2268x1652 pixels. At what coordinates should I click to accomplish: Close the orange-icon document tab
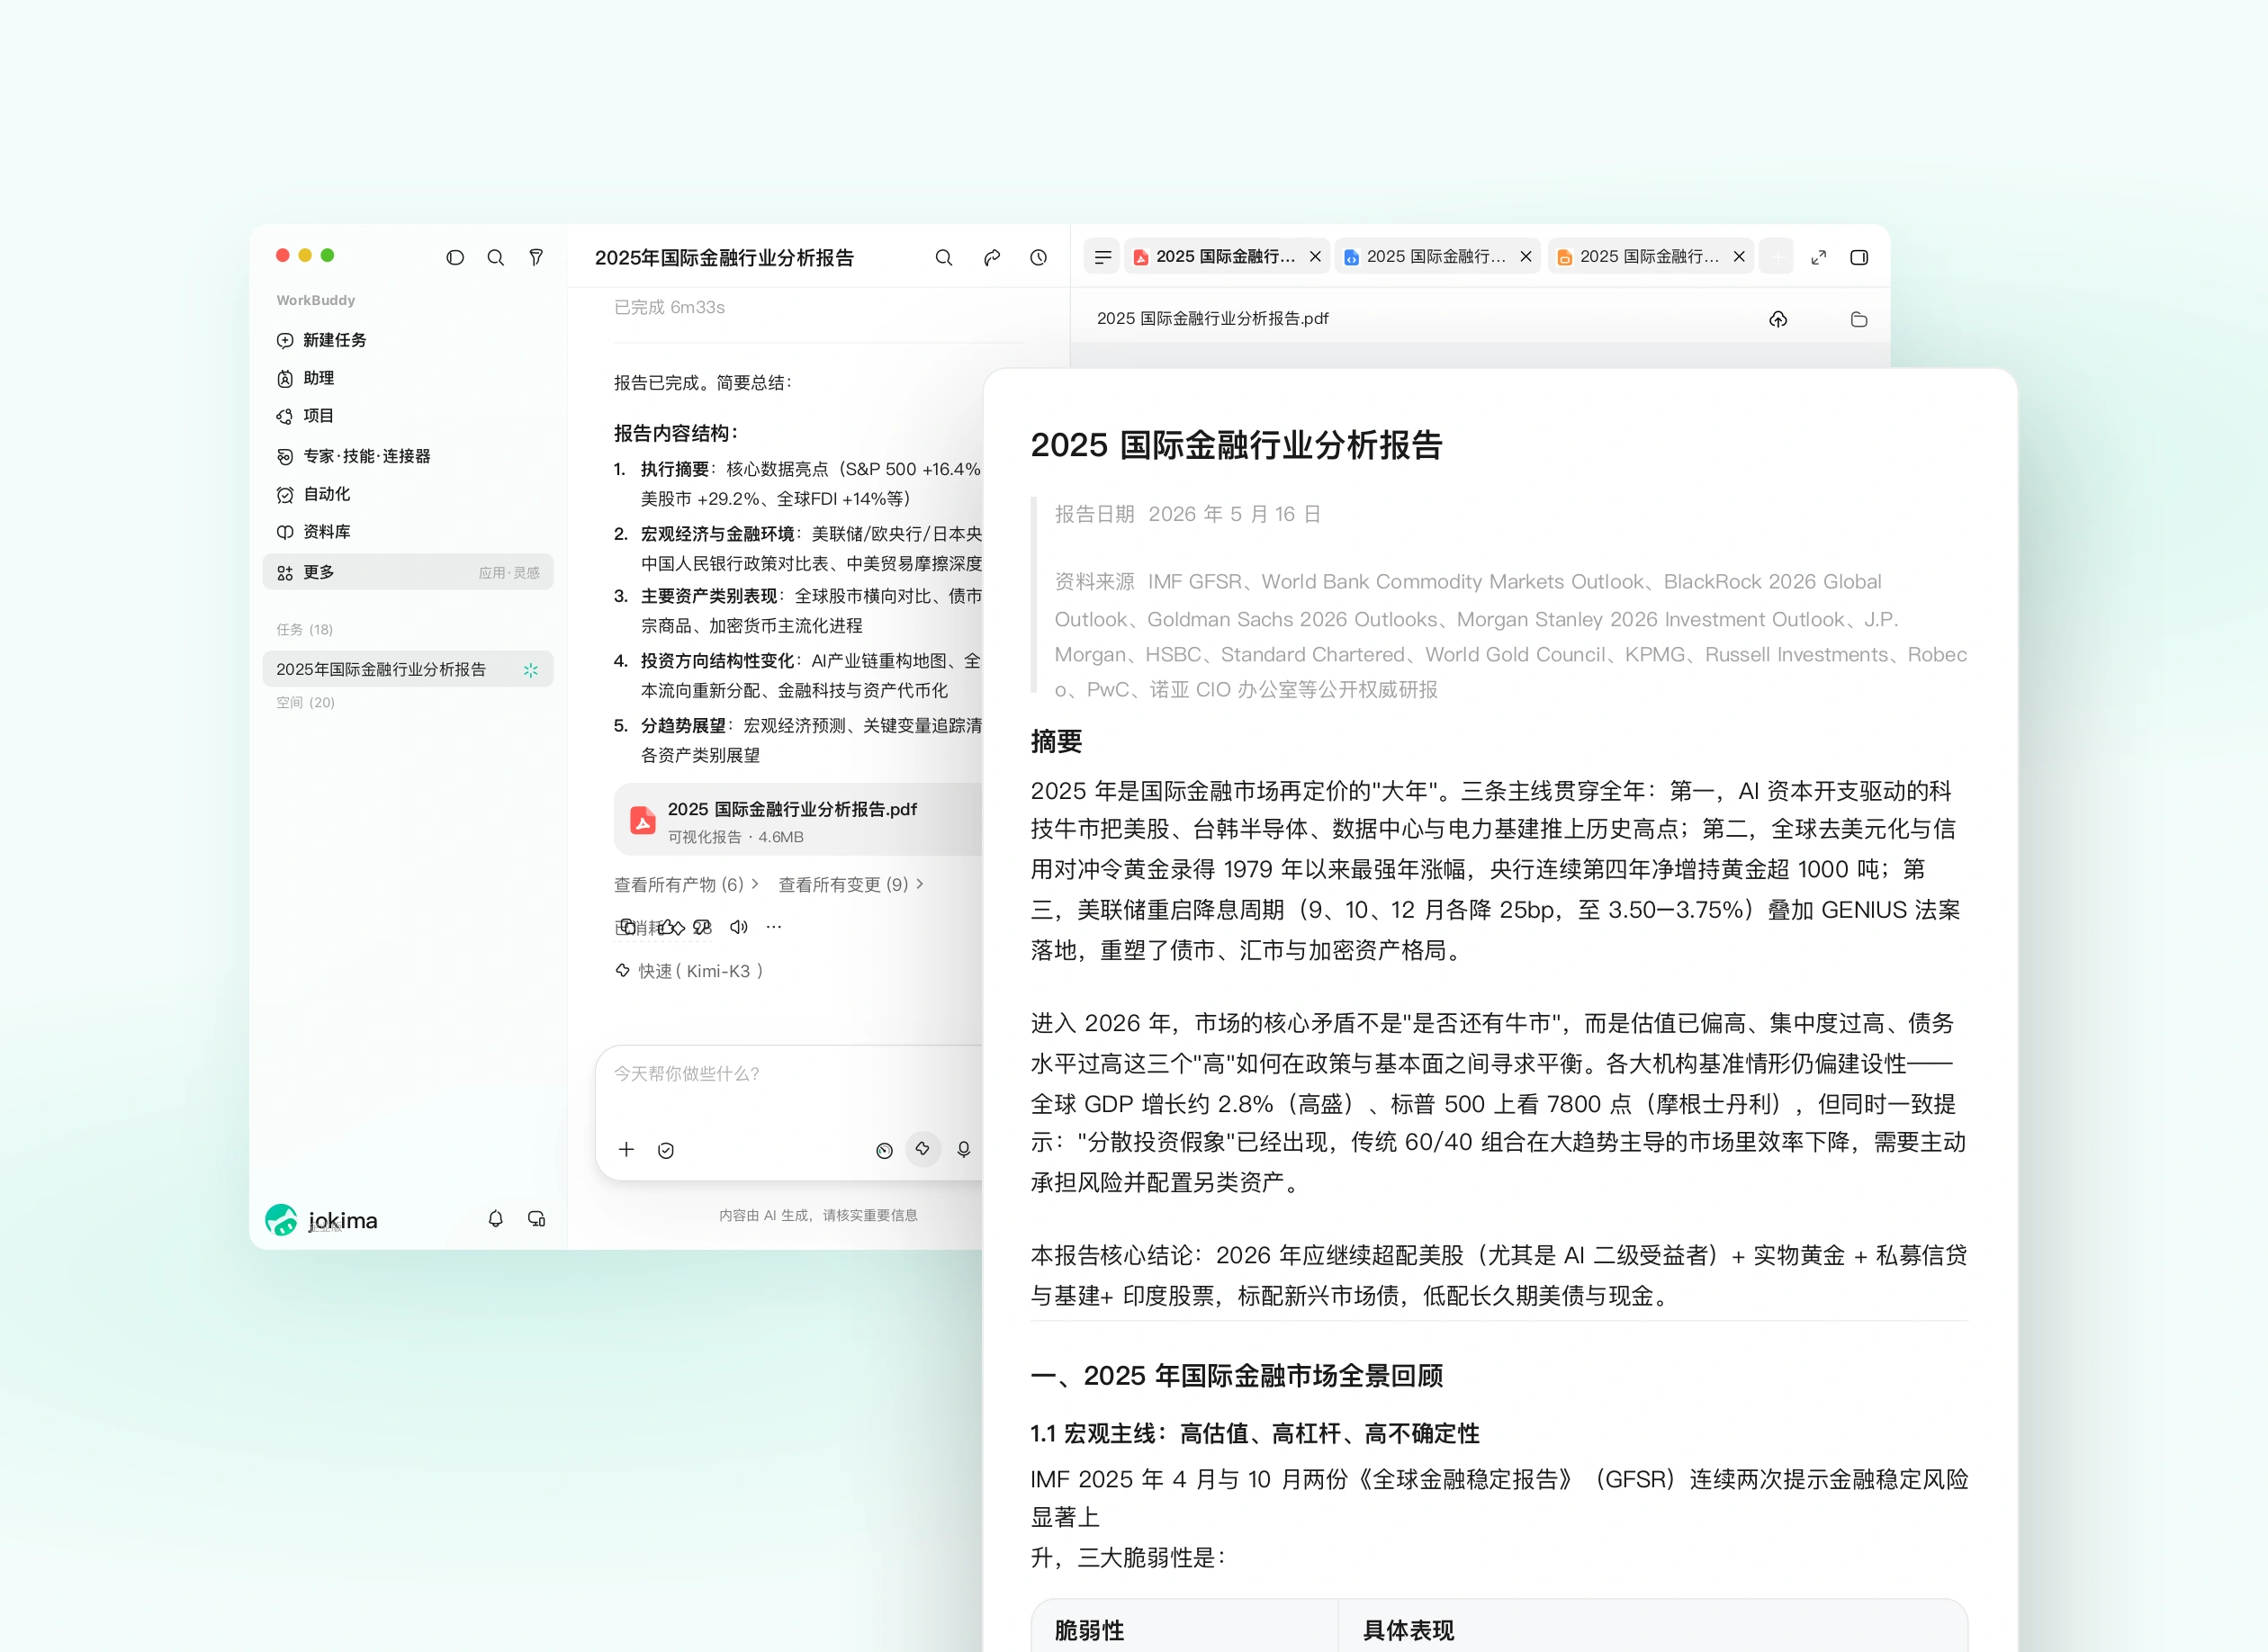click(x=1739, y=257)
